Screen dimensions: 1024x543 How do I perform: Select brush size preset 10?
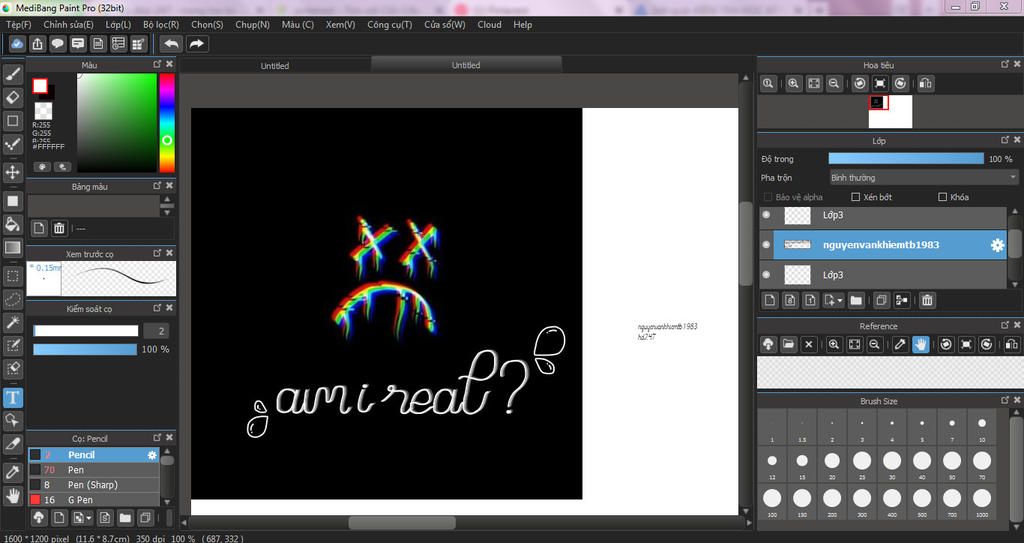tap(982, 427)
